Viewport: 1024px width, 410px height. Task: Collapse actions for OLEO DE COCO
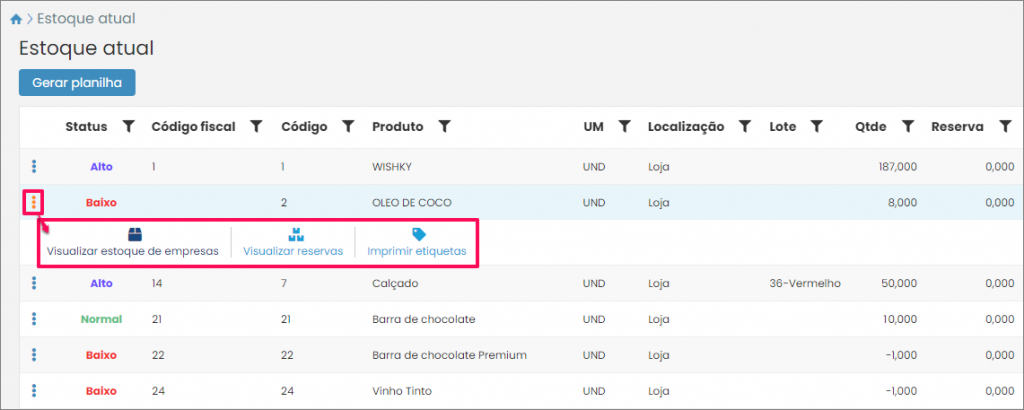pos(34,202)
